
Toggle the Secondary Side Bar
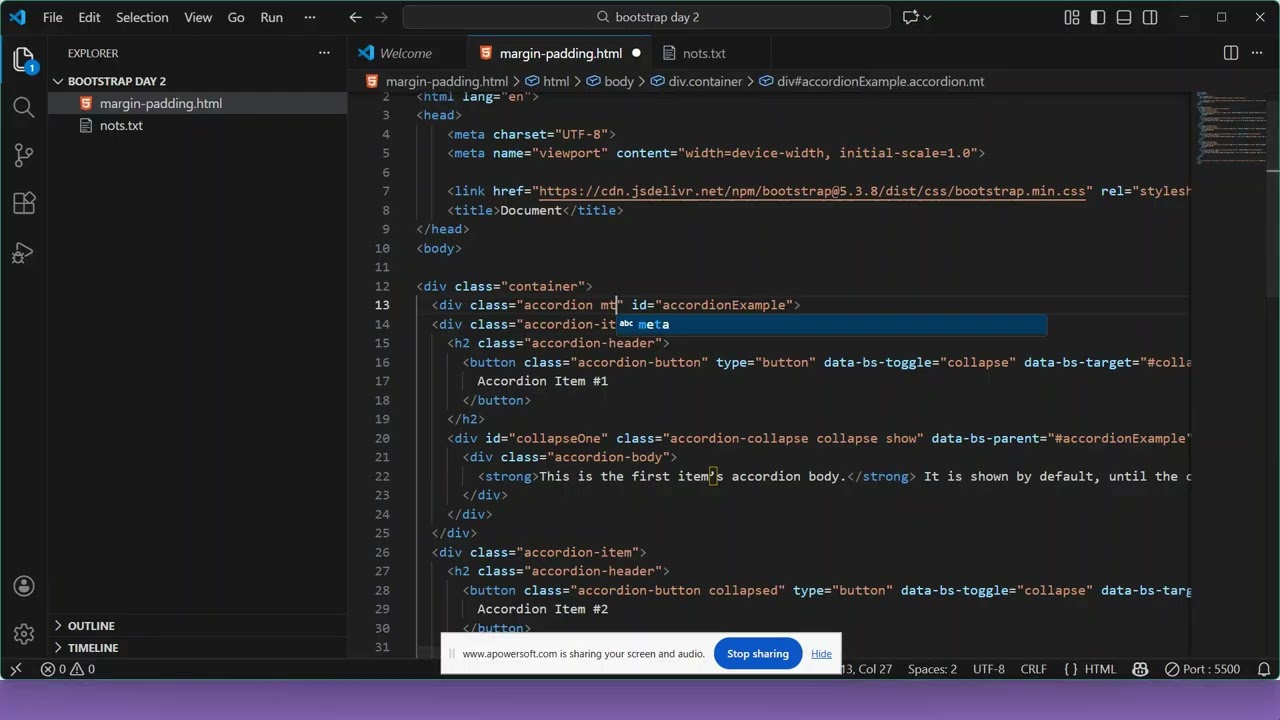point(1150,17)
